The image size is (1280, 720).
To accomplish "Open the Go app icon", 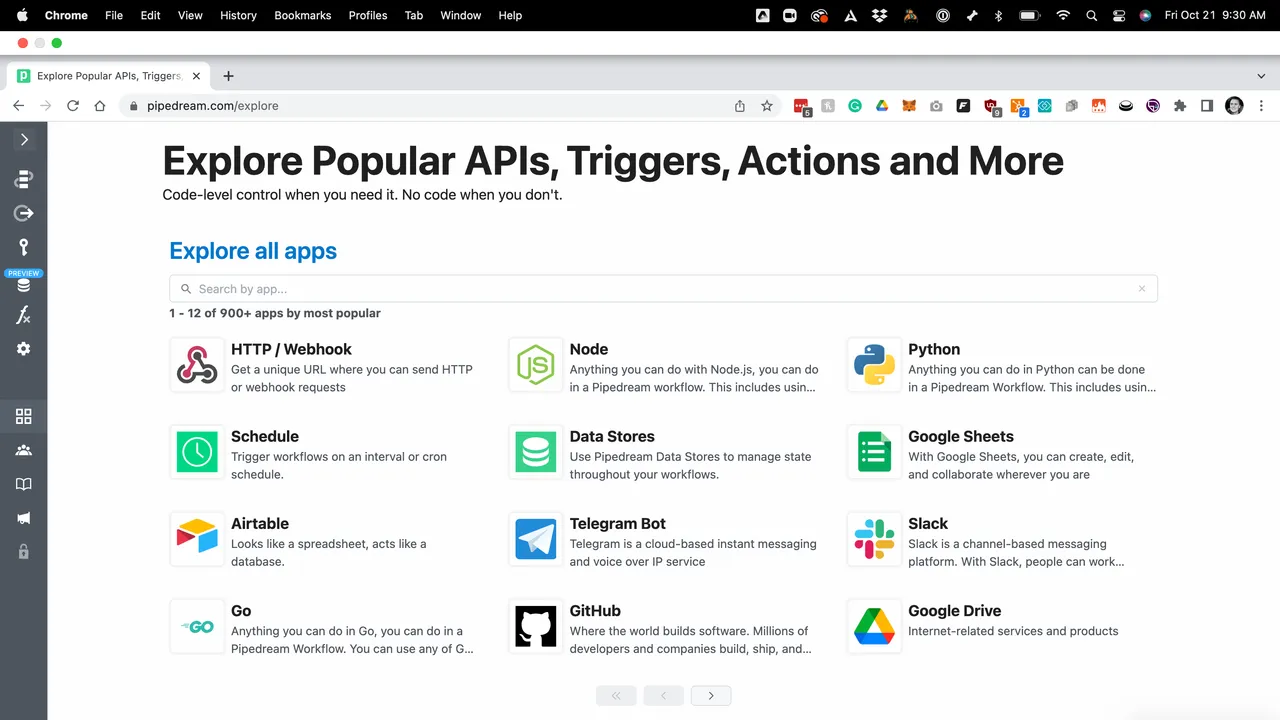I will (197, 626).
